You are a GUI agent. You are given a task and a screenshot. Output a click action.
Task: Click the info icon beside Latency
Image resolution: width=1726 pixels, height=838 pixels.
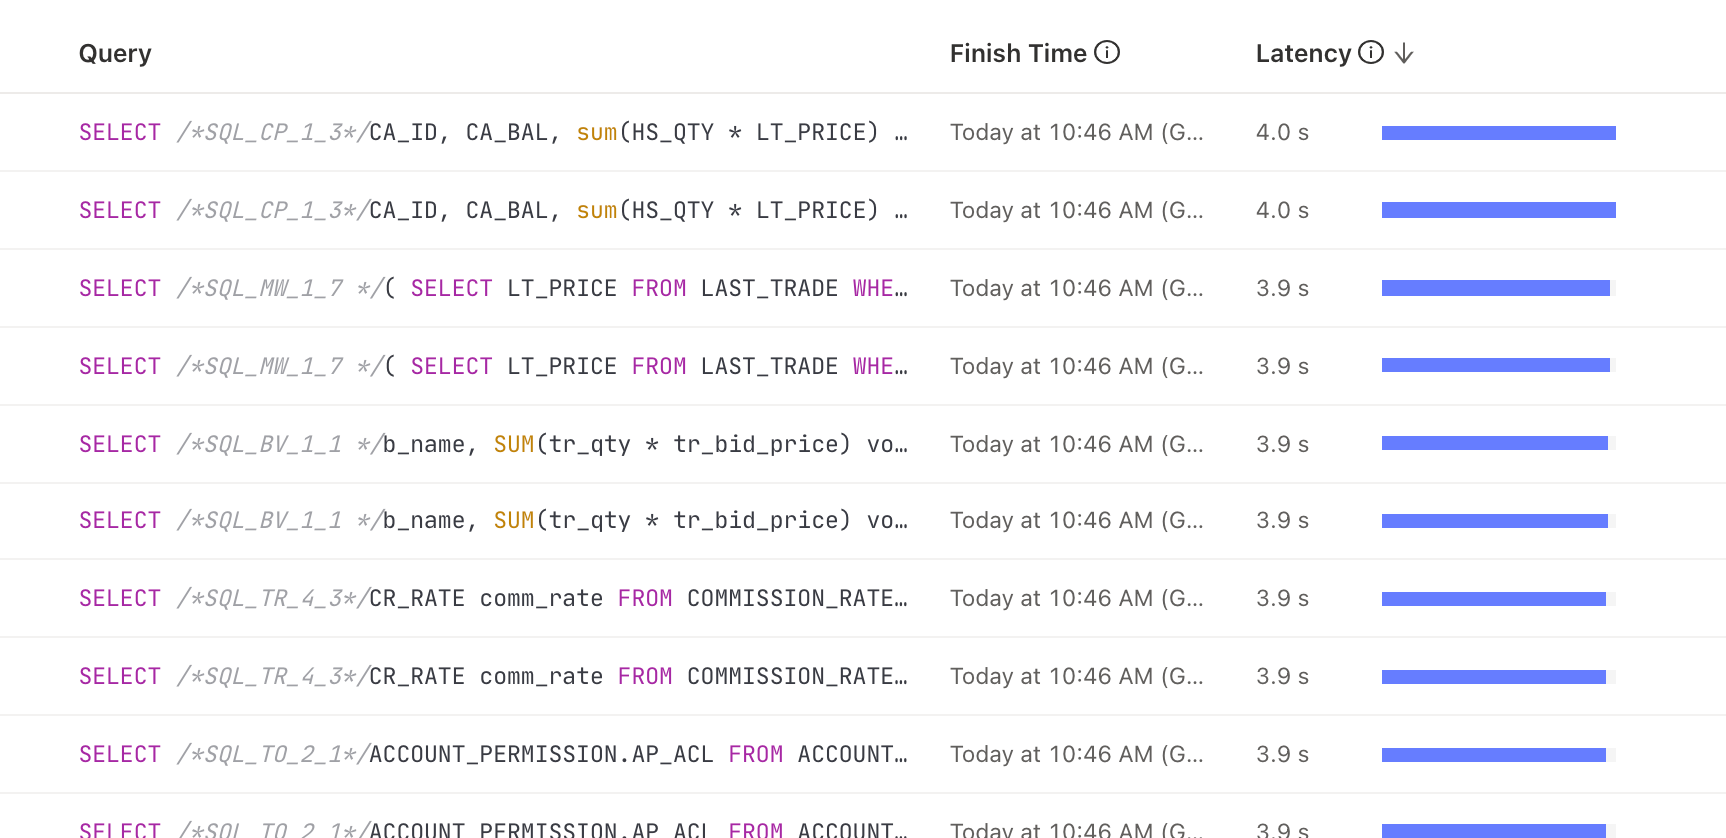1370,52
